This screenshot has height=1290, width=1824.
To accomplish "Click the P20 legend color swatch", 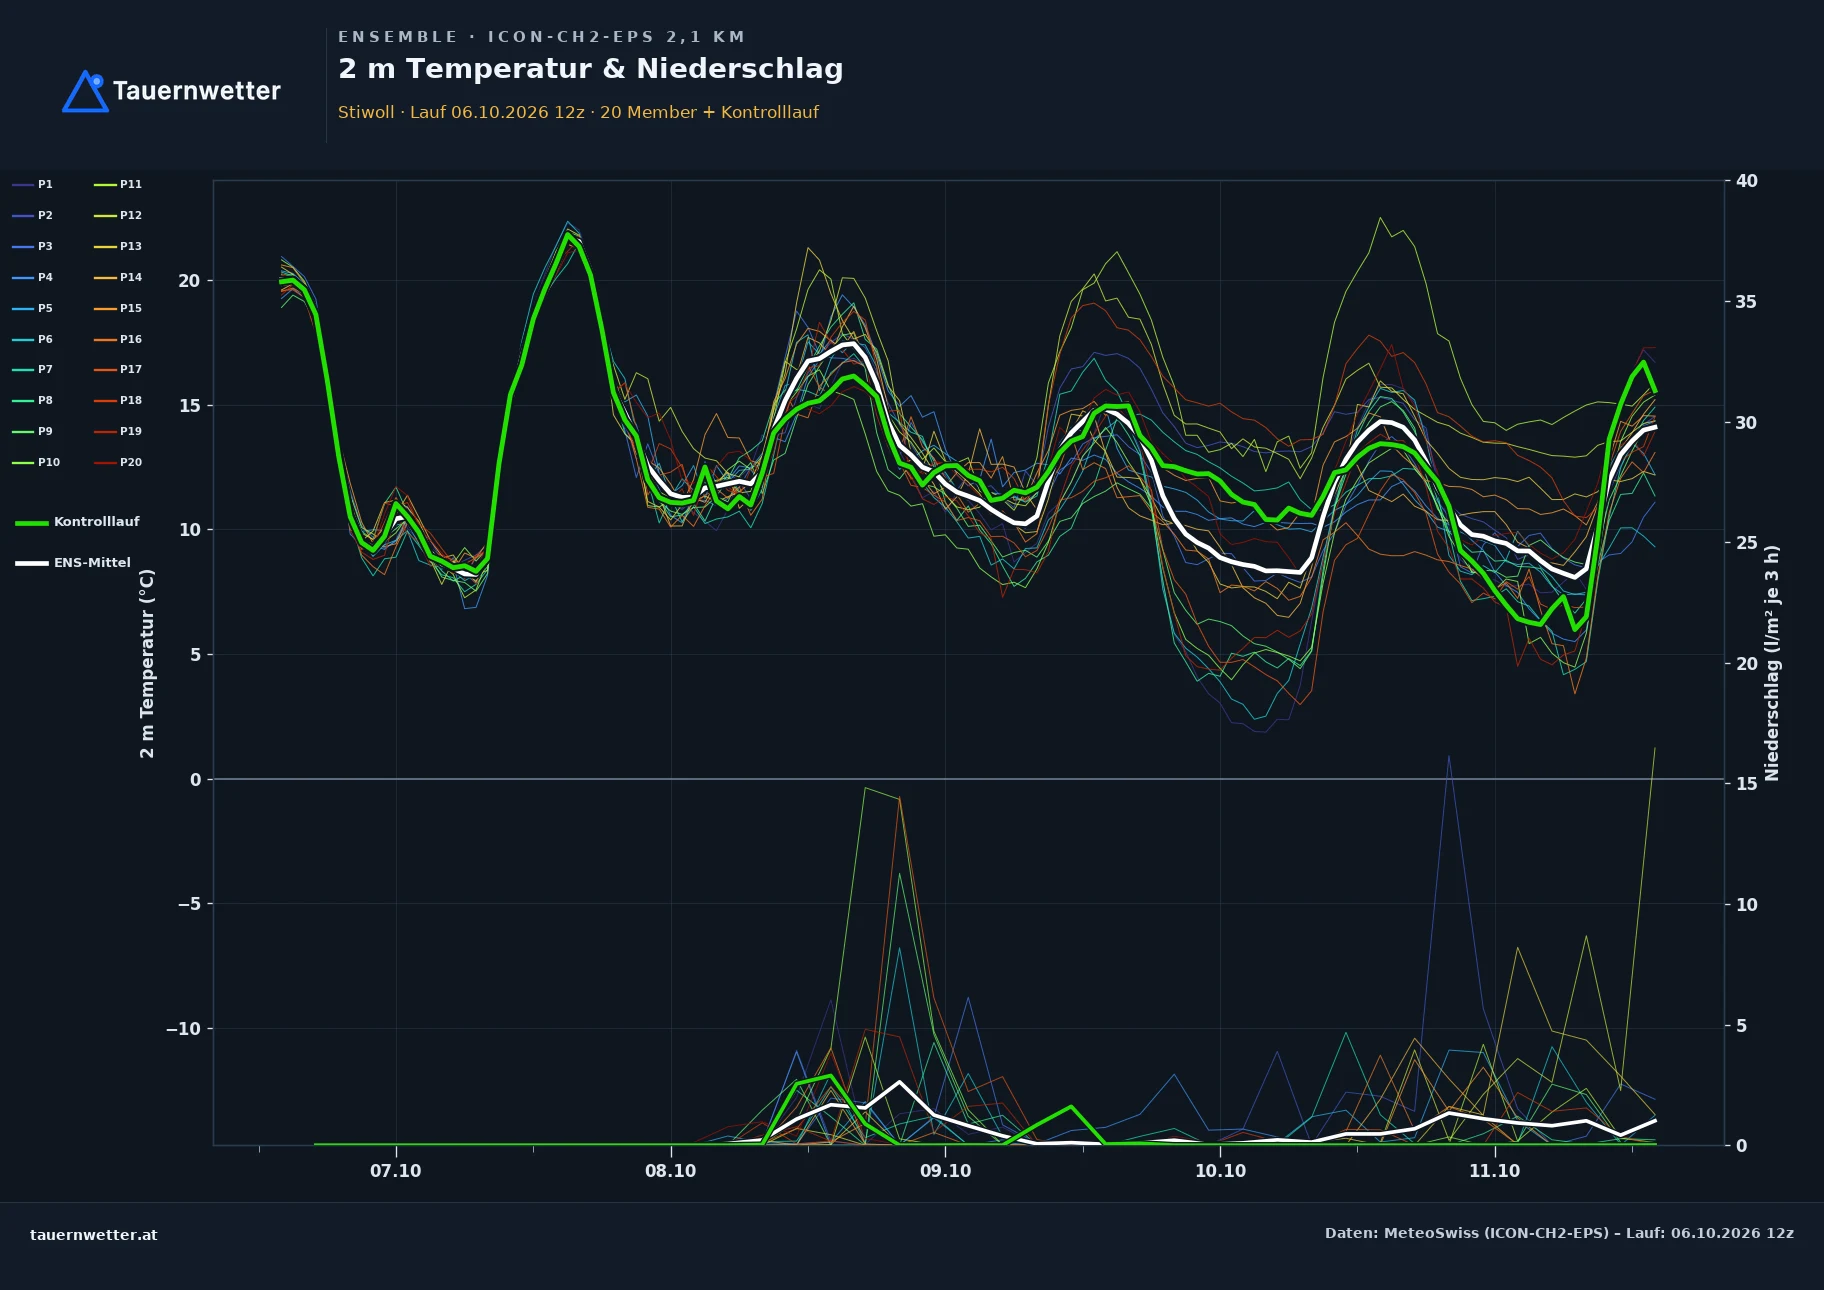I will pyautogui.click(x=105, y=463).
